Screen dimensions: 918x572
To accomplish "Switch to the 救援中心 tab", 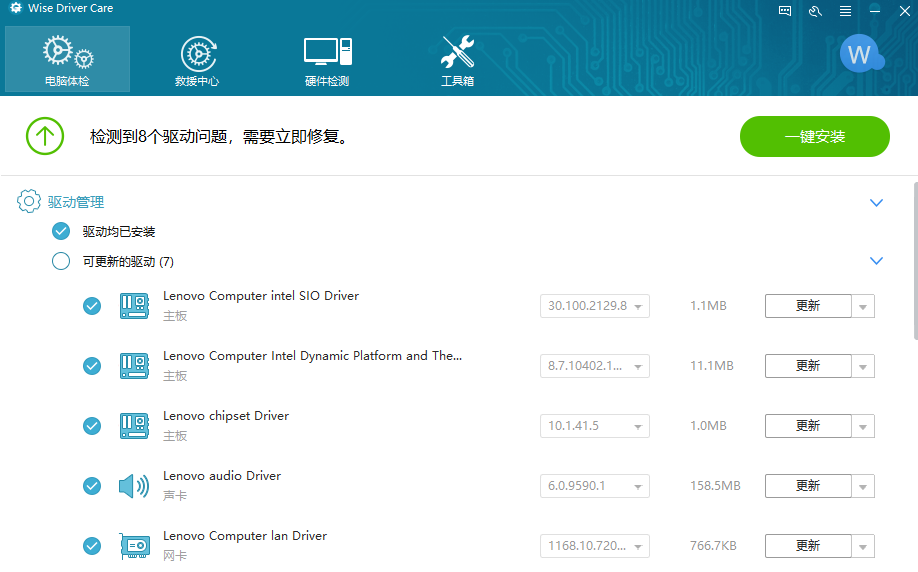I will point(197,60).
